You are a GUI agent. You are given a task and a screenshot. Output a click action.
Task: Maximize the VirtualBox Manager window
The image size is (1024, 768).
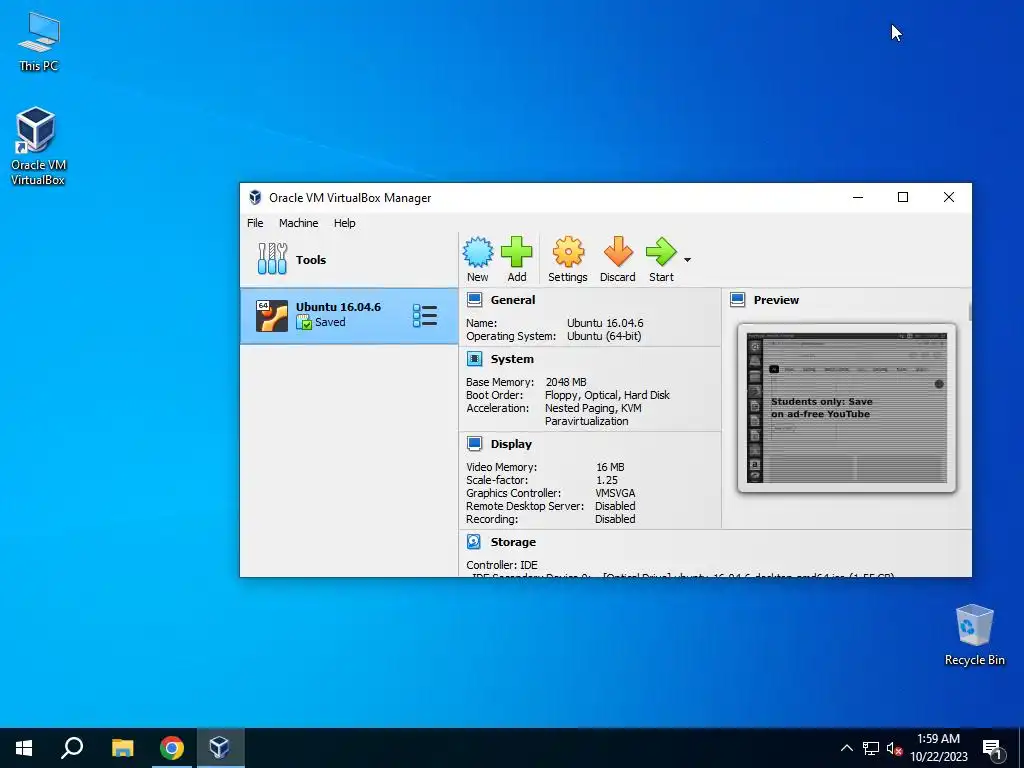903,197
